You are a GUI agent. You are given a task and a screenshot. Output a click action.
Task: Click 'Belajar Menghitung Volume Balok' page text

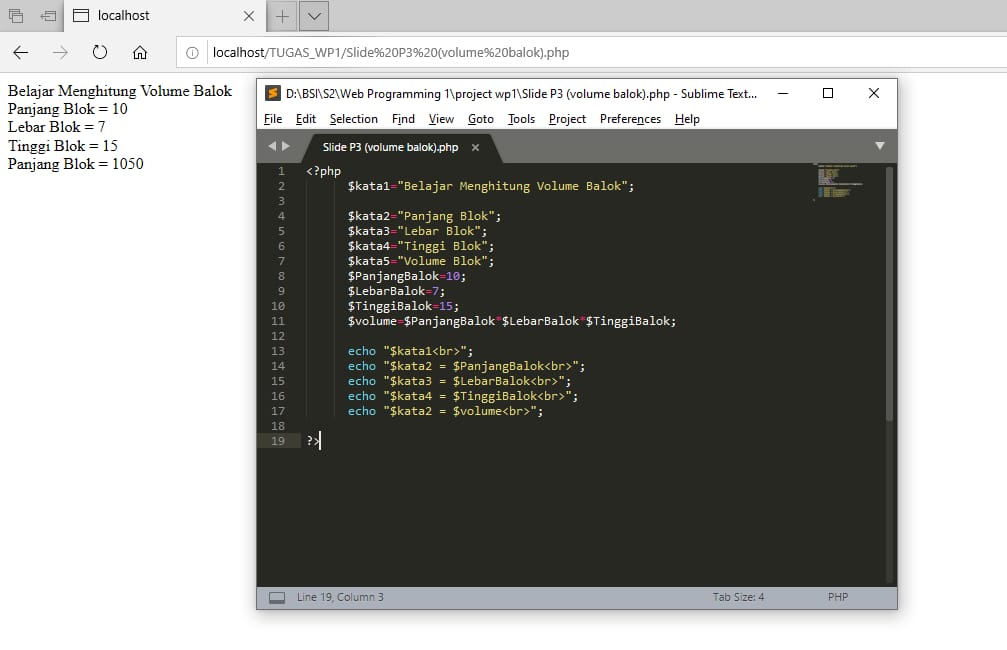coord(119,91)
